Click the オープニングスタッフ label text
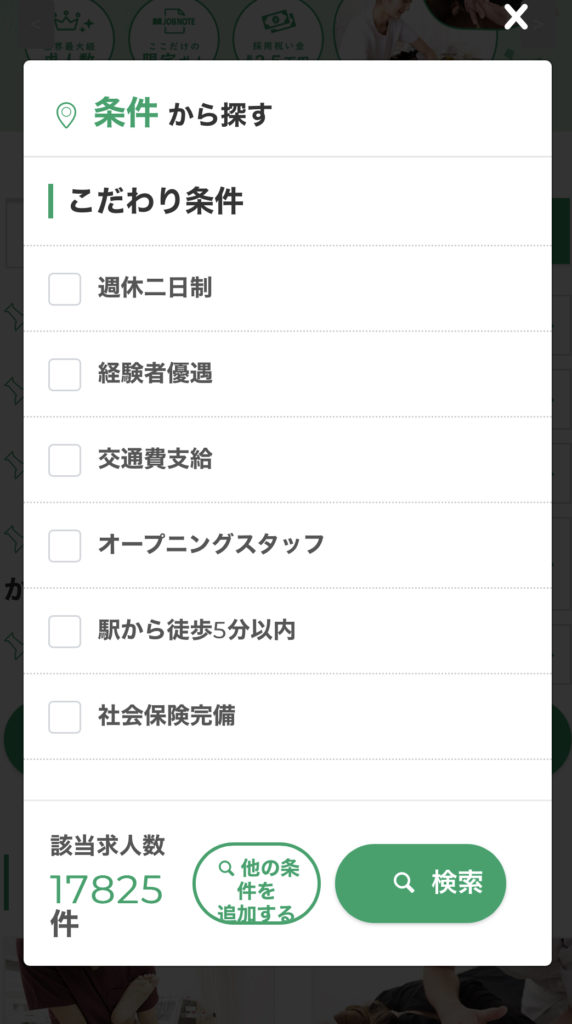This screenshot has height=1024, width=572. click(x=211, y=544)
